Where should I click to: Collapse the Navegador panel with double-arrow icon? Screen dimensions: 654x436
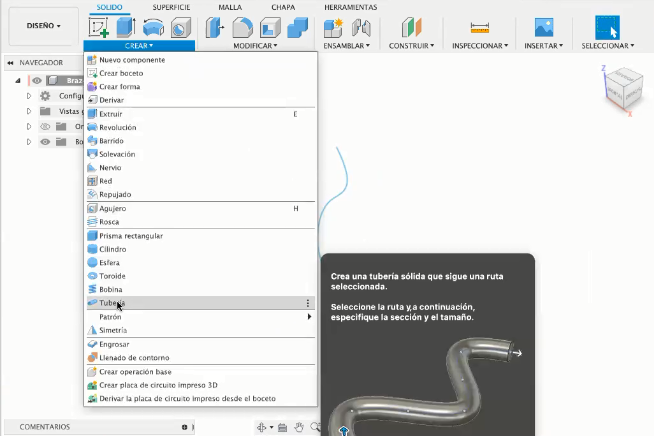click(10, 63)
